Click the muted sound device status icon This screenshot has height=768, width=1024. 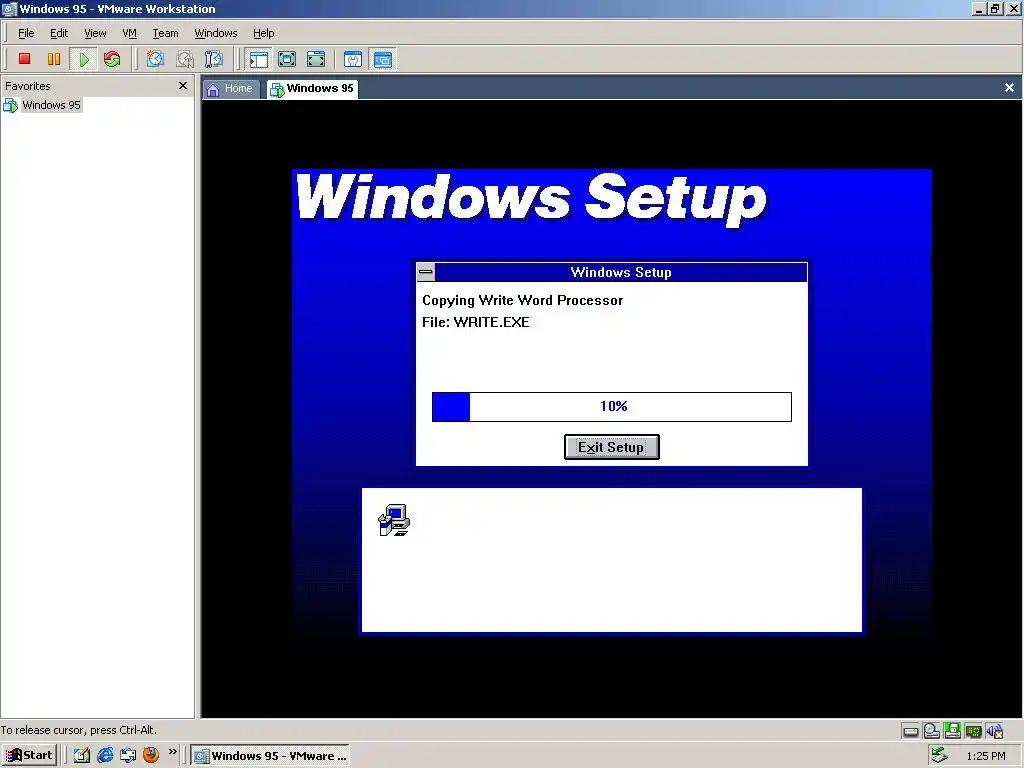point(995,731)
